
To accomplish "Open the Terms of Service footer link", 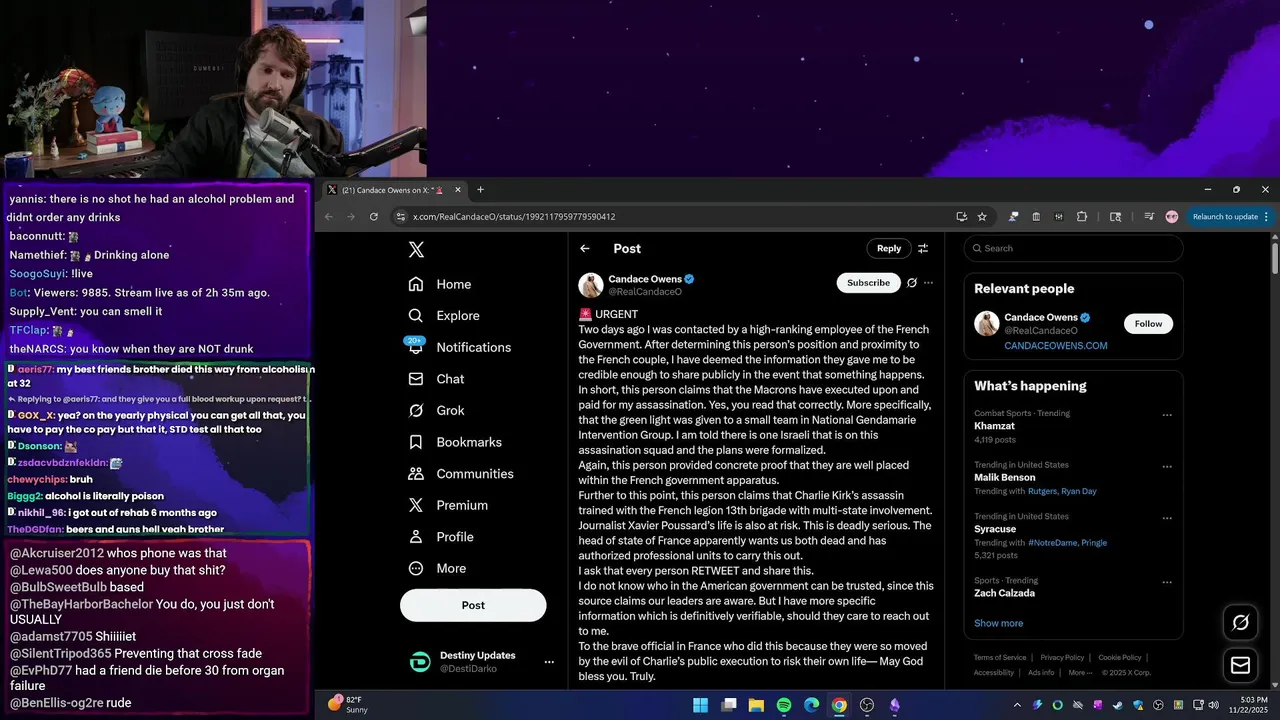I will tap(1000, 658).
